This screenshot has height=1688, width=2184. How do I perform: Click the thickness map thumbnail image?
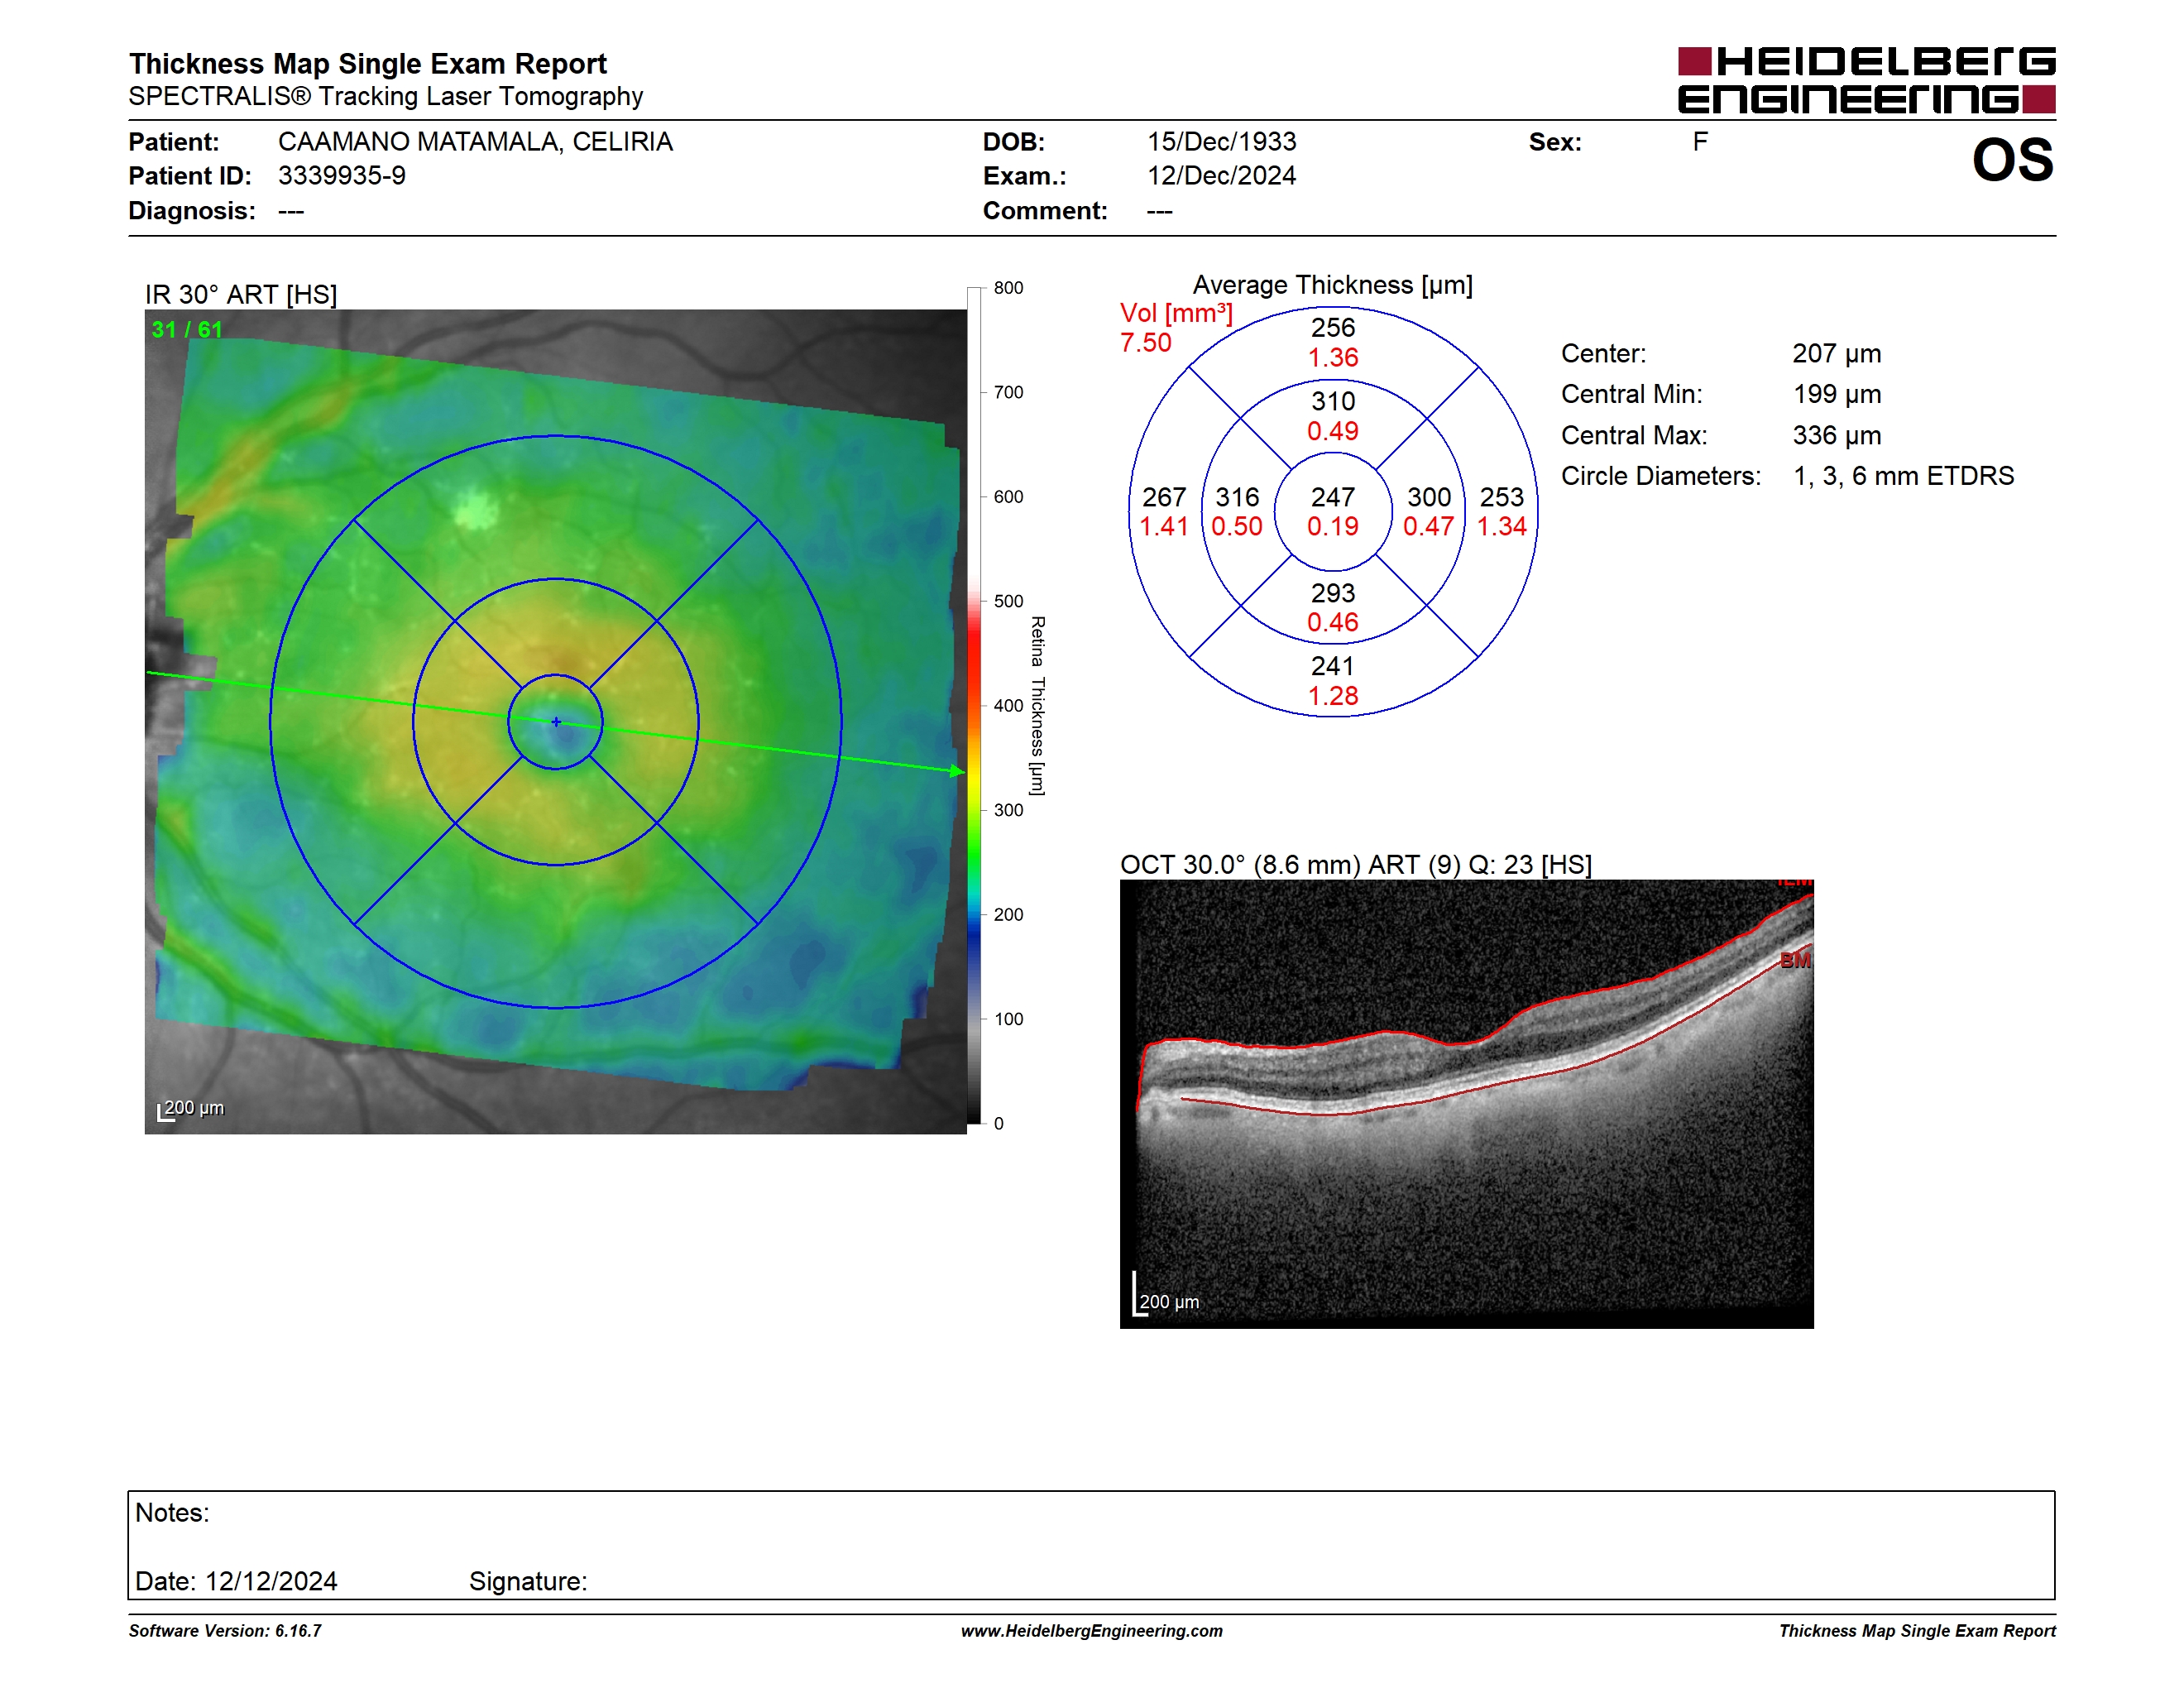555,721
